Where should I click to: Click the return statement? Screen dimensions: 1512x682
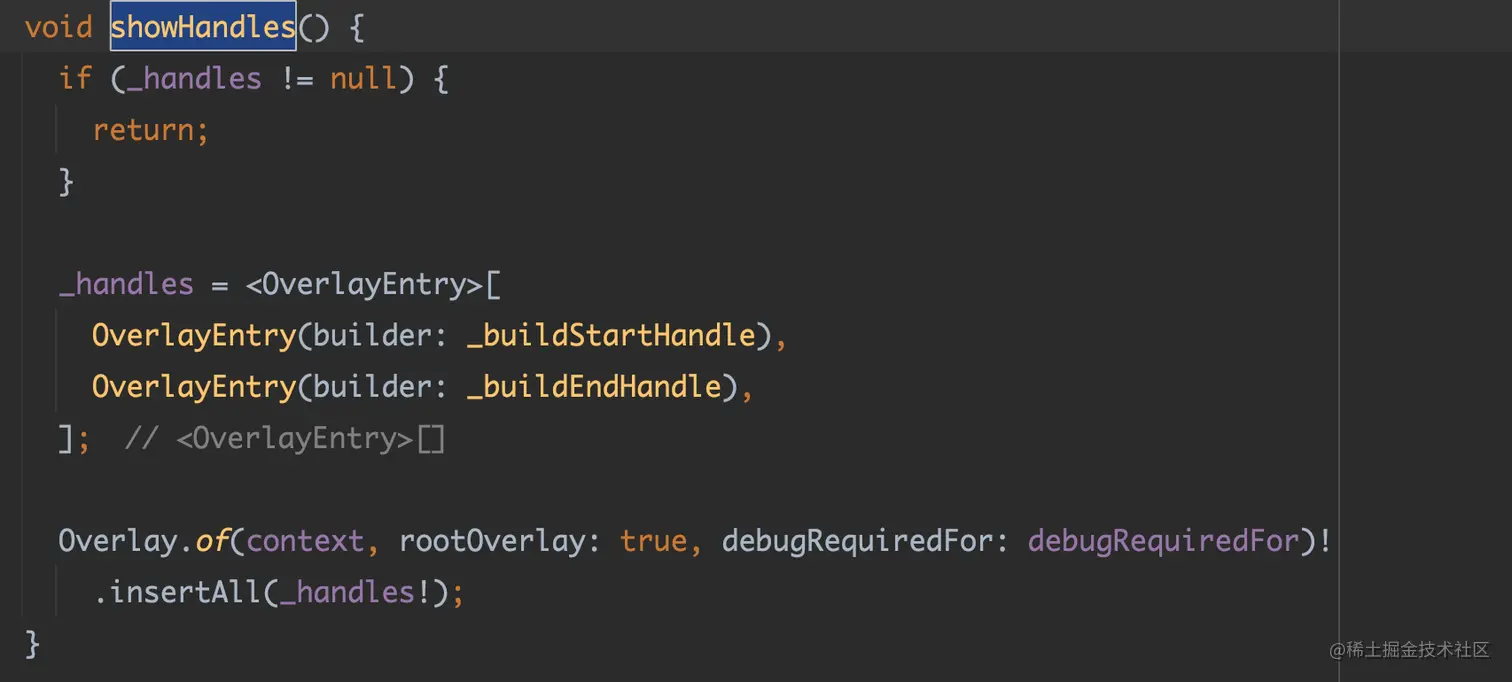(x=151, y=130)
